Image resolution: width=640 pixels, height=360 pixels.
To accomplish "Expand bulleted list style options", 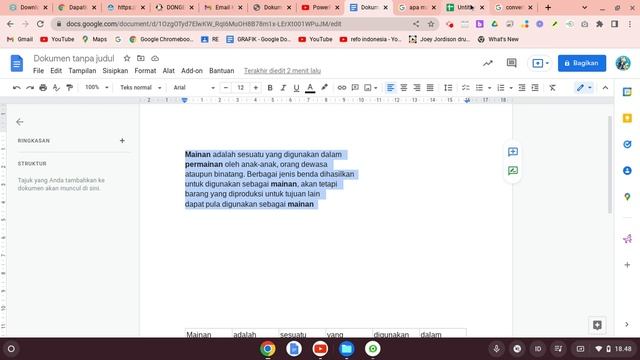I will (489, 88).
